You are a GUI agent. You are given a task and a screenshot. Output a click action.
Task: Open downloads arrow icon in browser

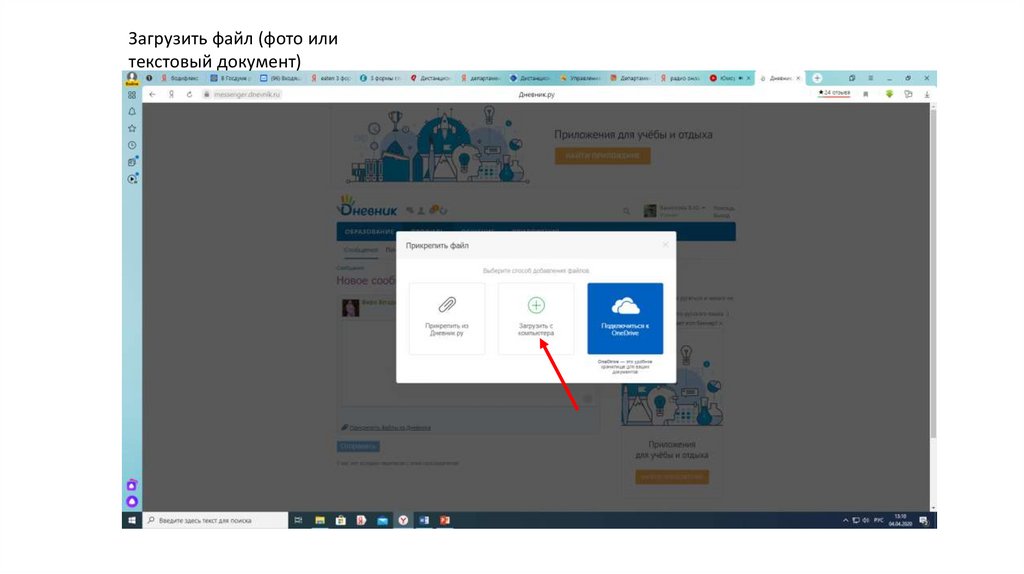(x=927, y=95)
